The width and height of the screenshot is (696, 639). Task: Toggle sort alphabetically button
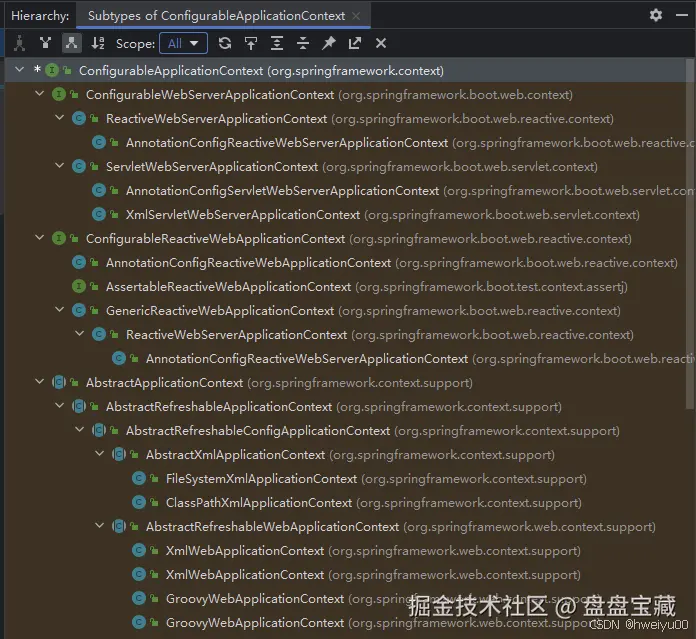pyautogui.click(x=98, y=43)
